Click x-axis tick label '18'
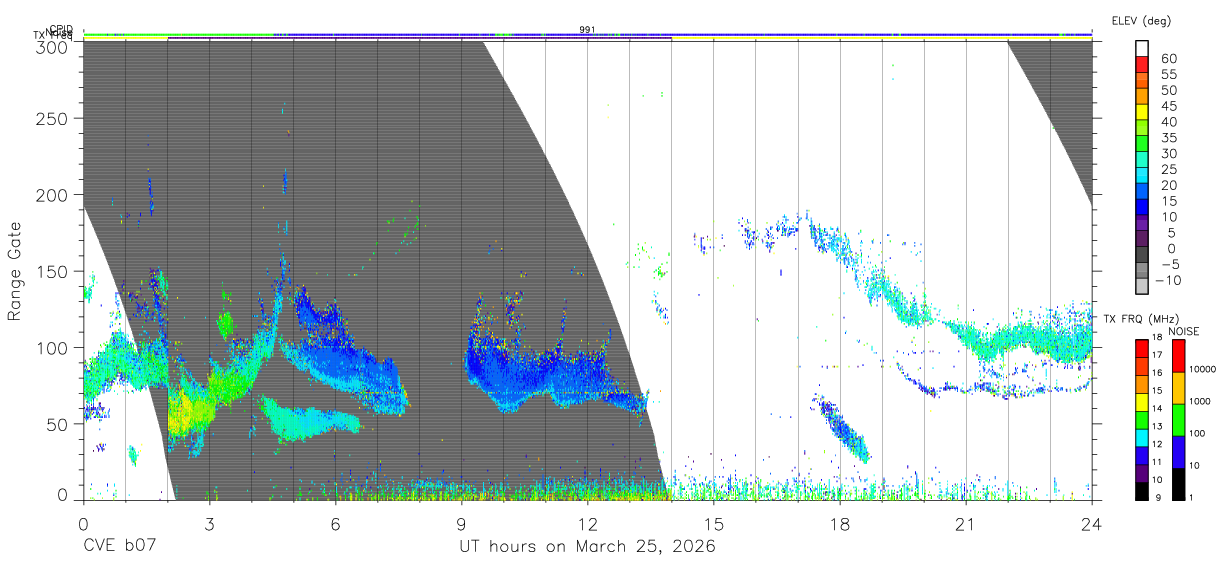Screen dimensions: 1228x567 [839, 524]
